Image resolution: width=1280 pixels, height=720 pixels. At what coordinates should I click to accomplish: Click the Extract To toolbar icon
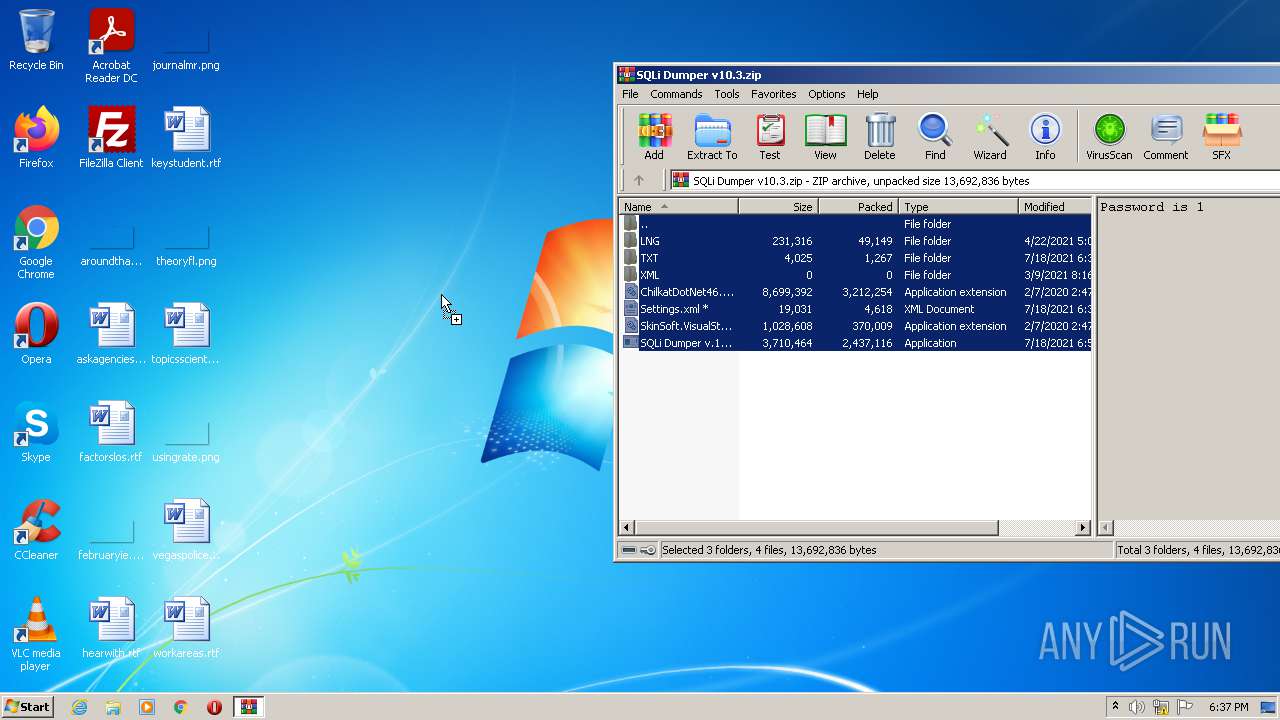tap(712, 136)
